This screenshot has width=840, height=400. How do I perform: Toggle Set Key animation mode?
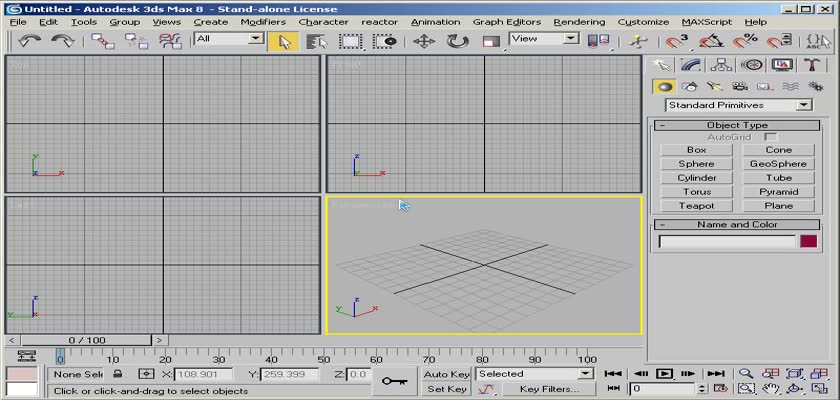click(x=446, y=389)
